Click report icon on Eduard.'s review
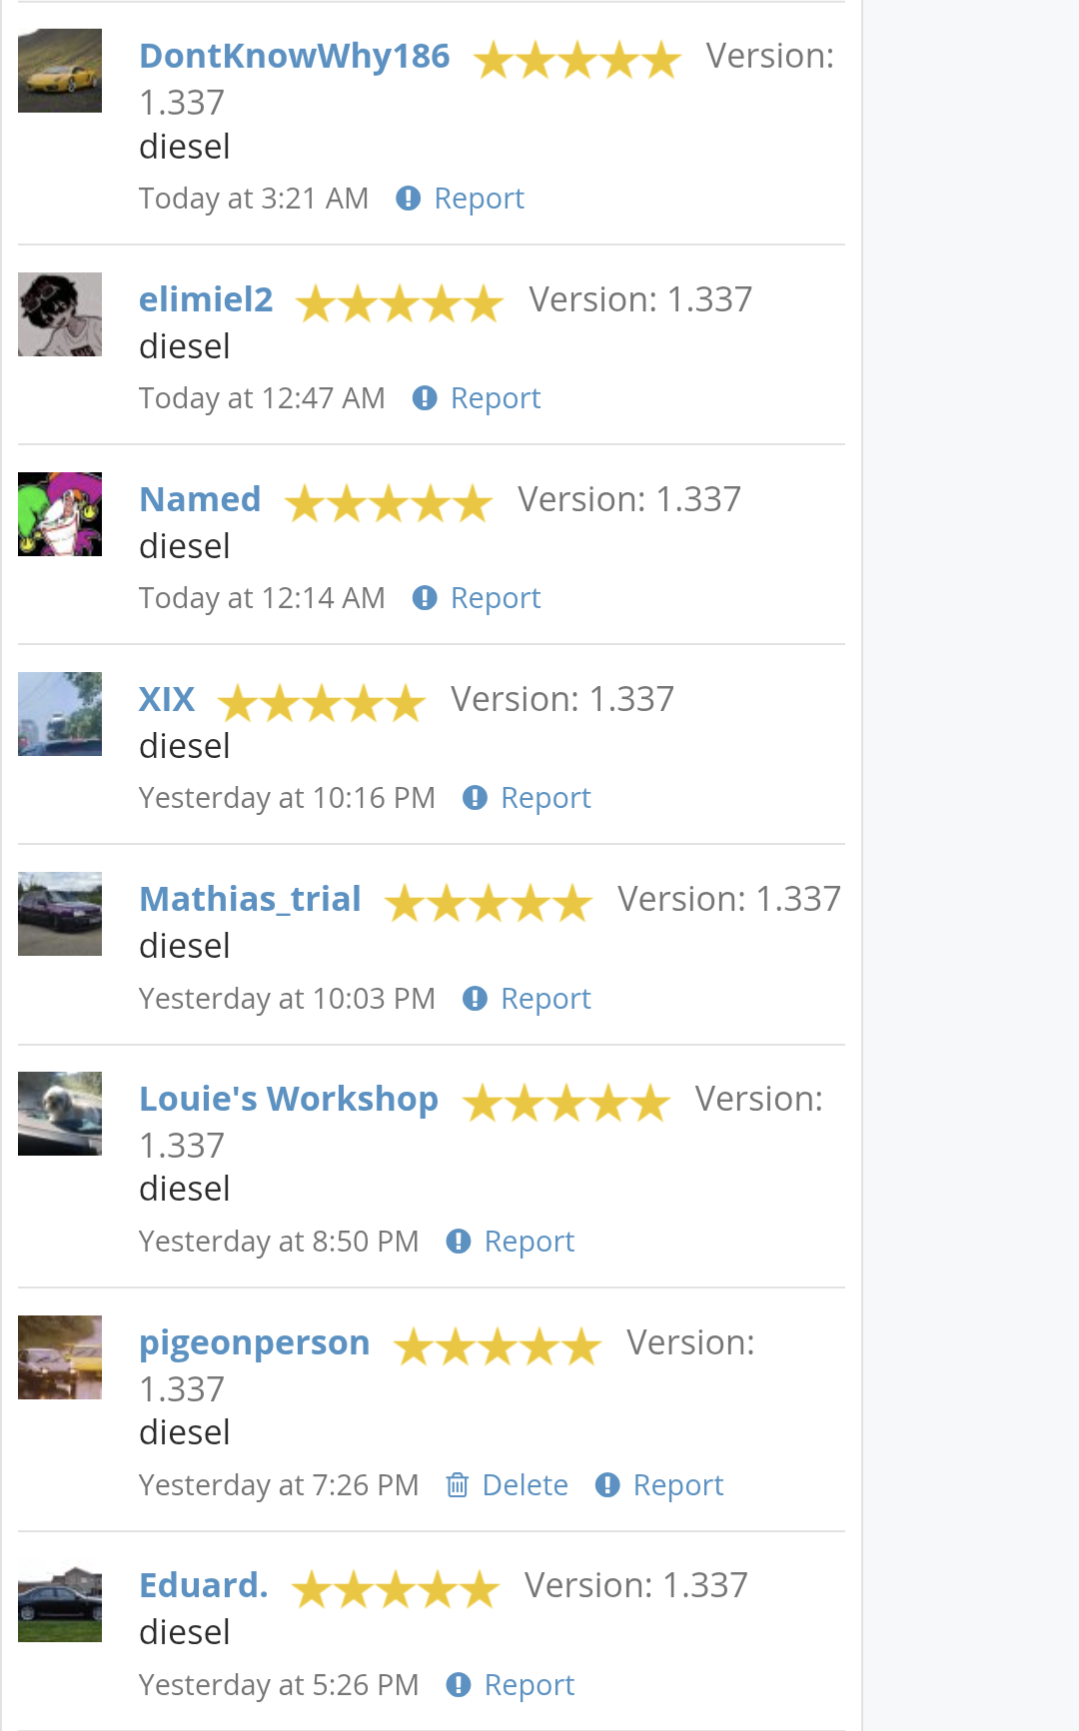This screenshot has width=1079, height=1731. coord(458,1685)
